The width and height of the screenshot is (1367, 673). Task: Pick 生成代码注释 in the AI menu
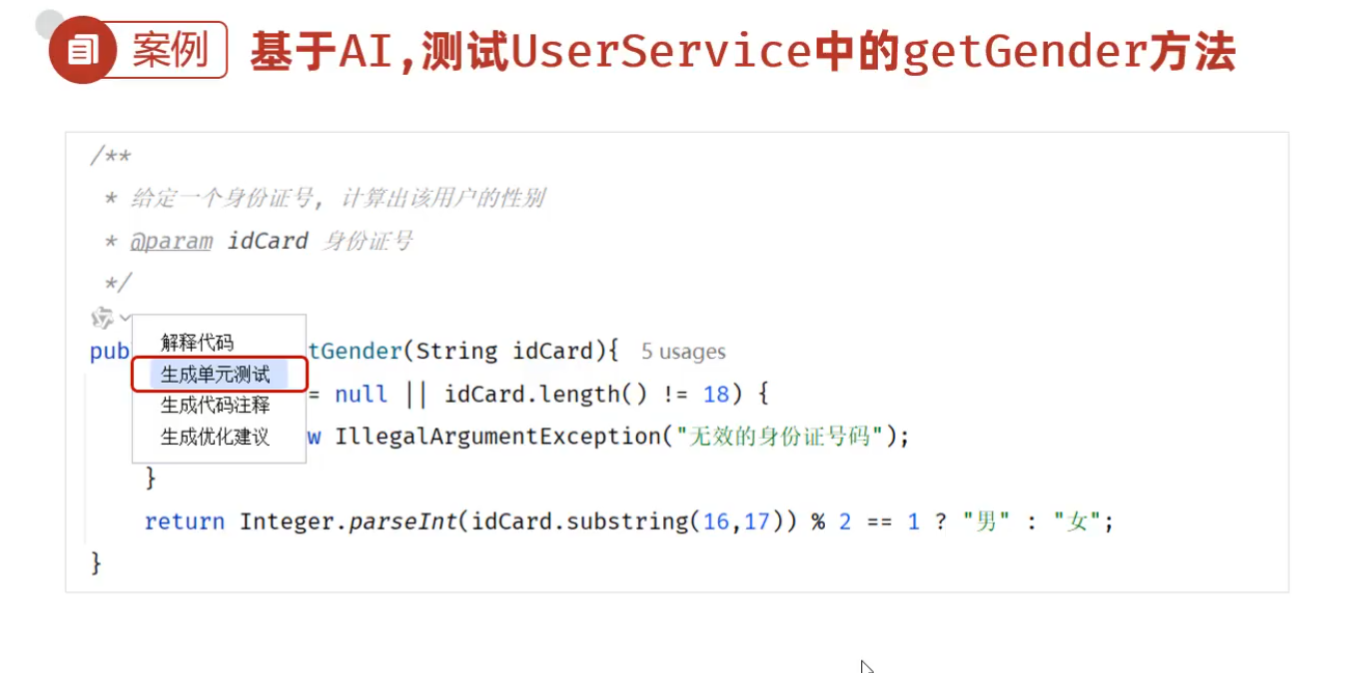tap(215, 405)
